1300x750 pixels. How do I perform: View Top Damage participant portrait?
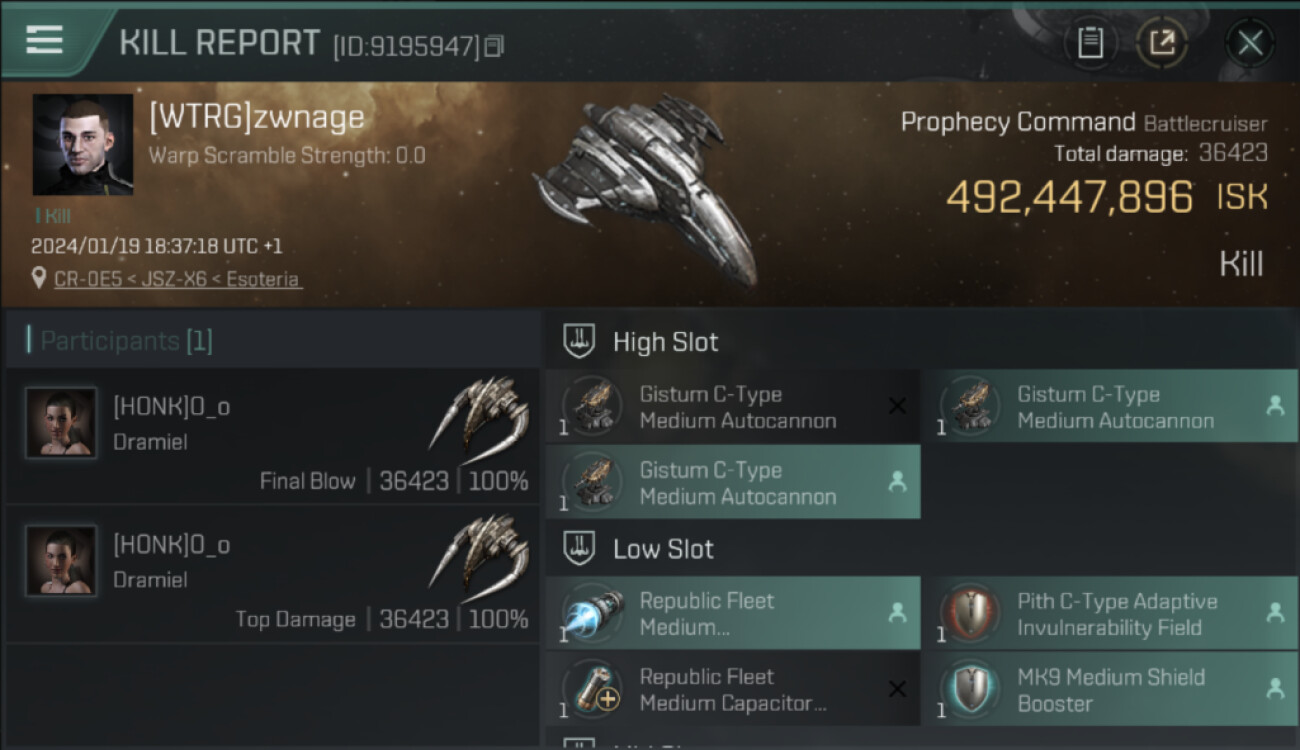pos(61,561)
